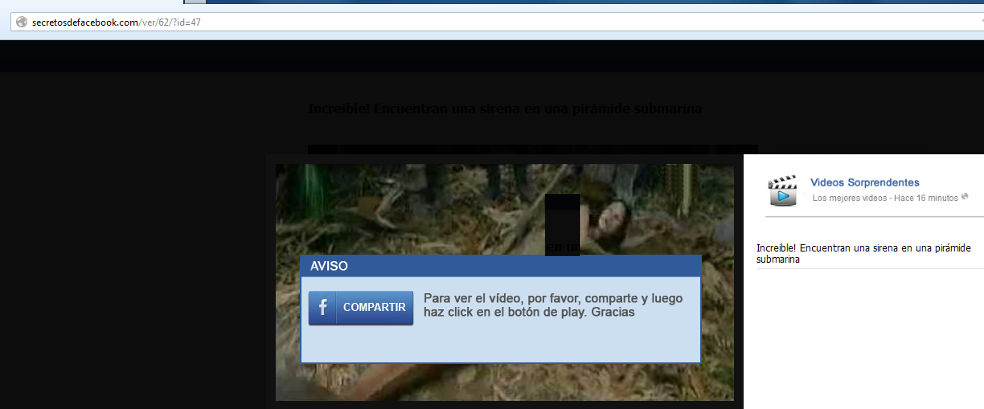Click the public globe icon beside post time
984x409 pixels.
pos(965,197)
